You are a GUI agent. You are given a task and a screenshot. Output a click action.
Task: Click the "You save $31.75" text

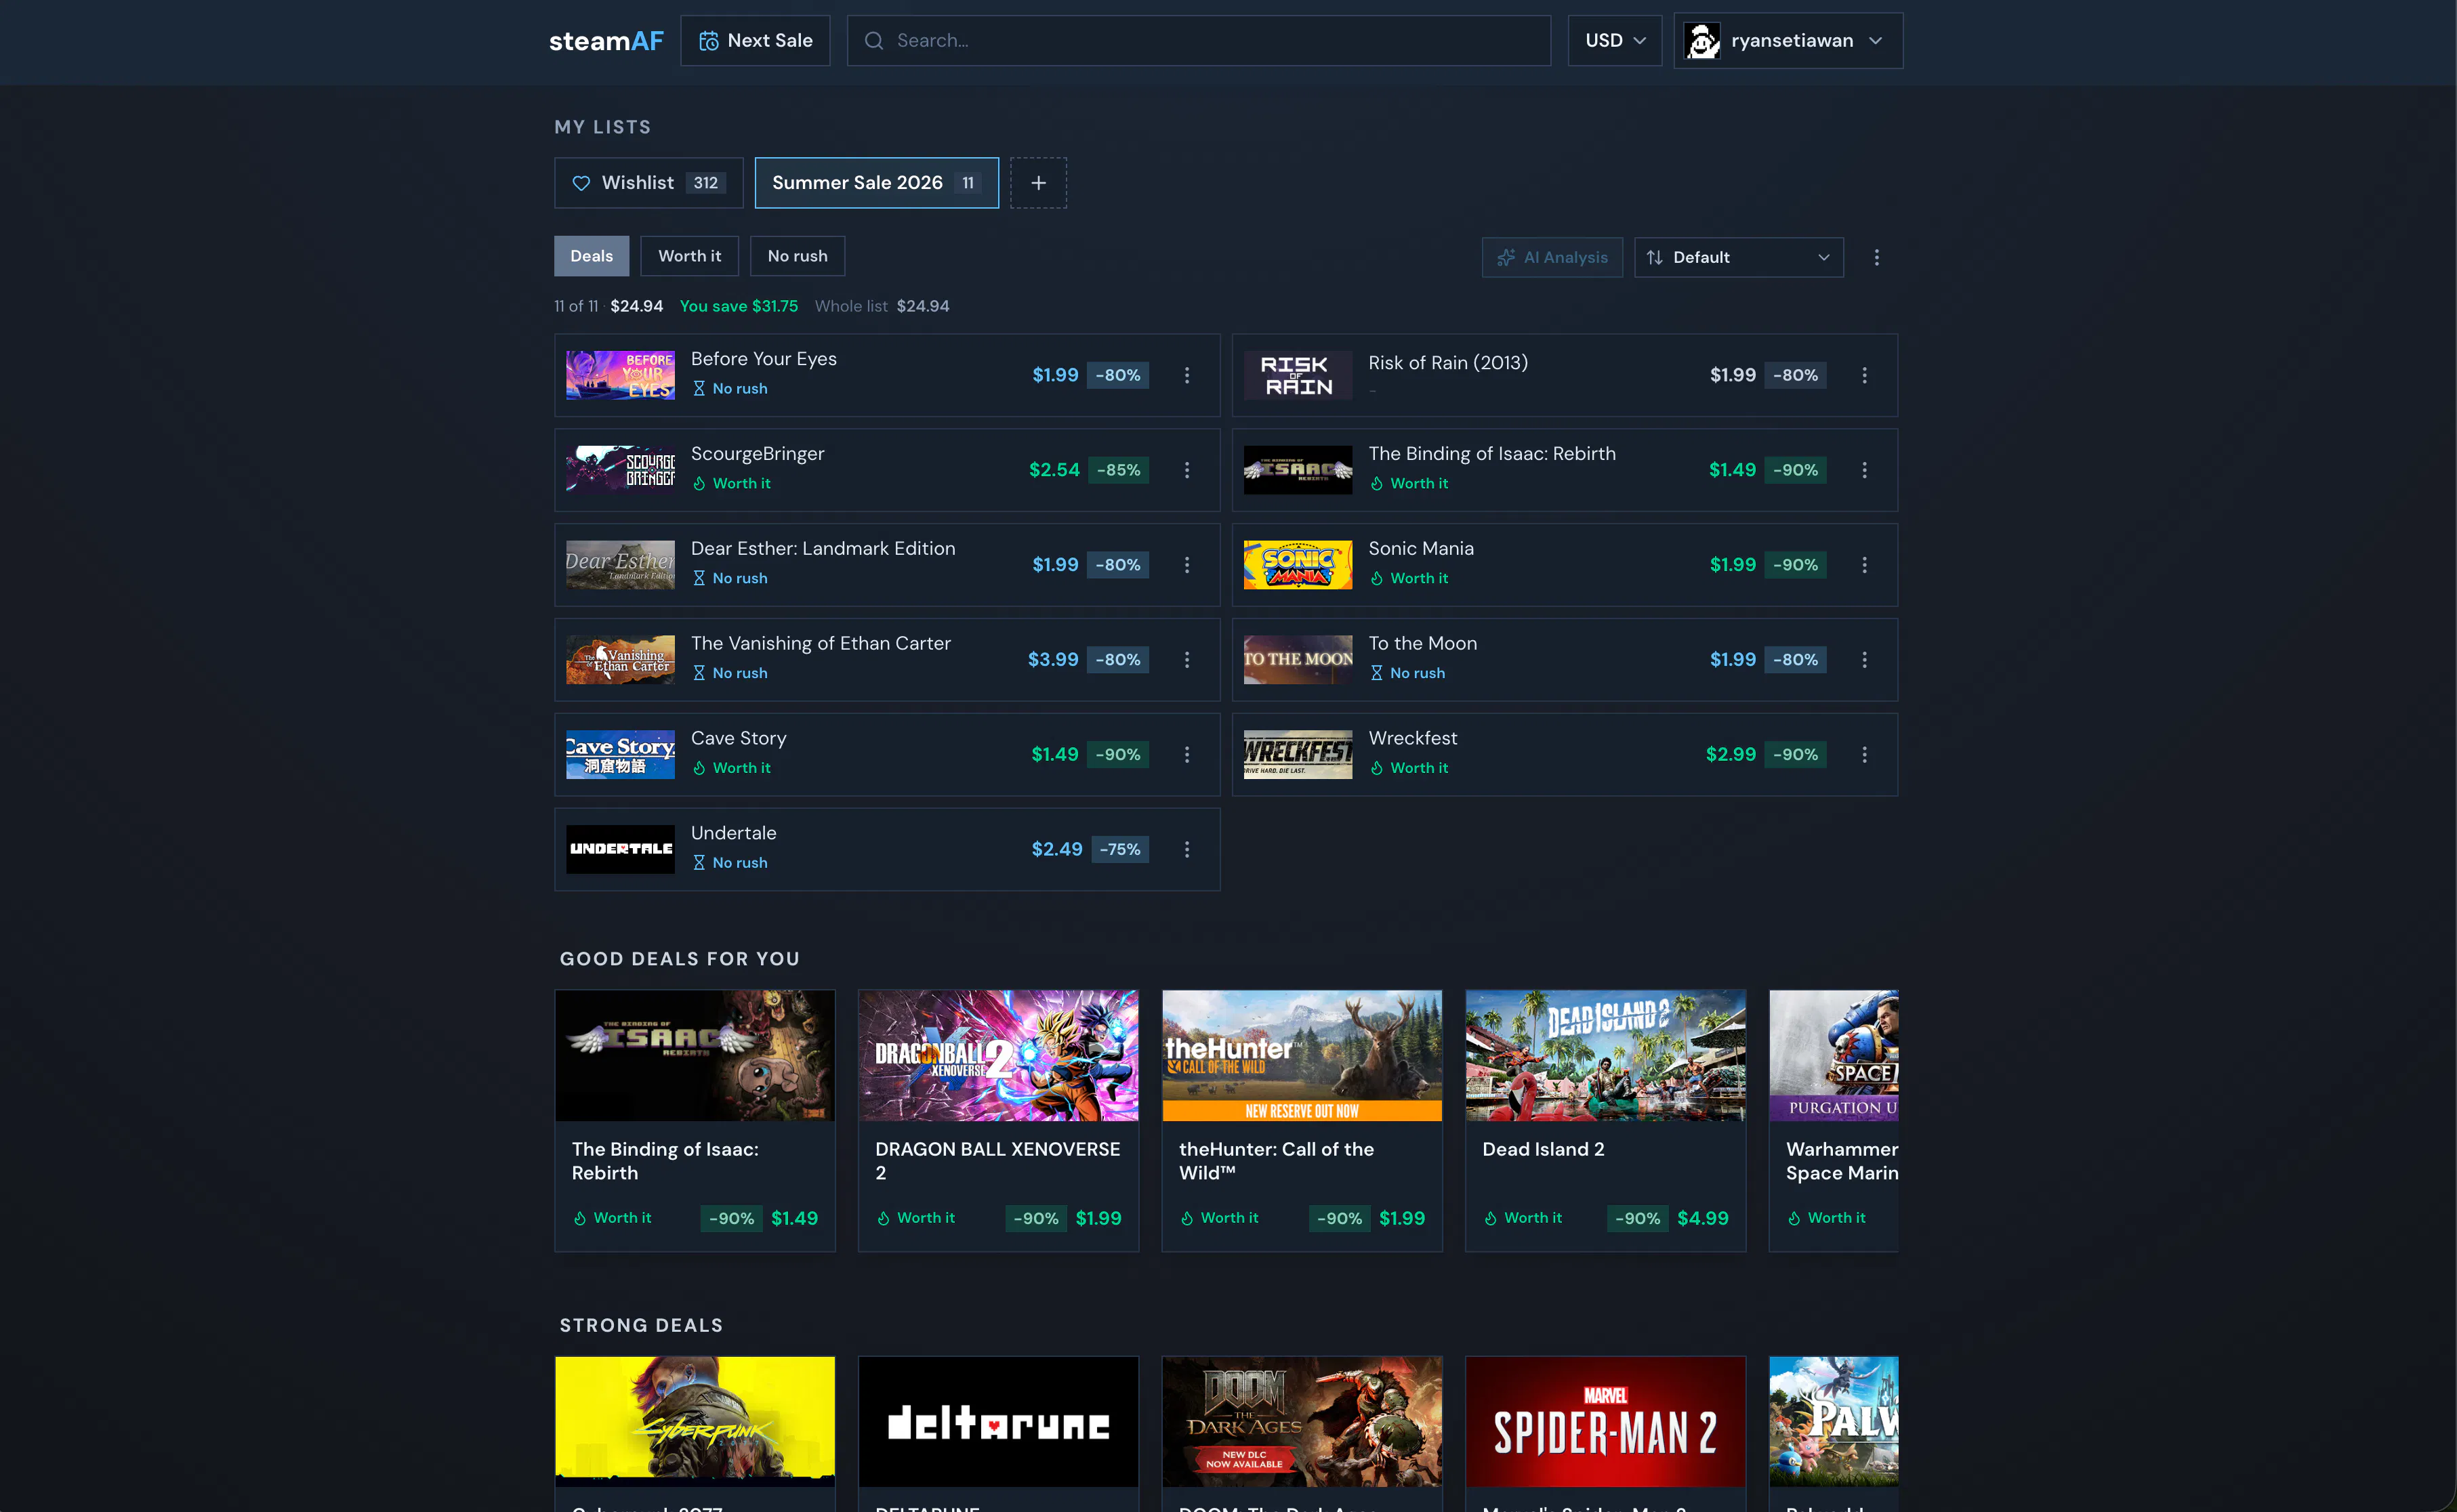(739, 306)
